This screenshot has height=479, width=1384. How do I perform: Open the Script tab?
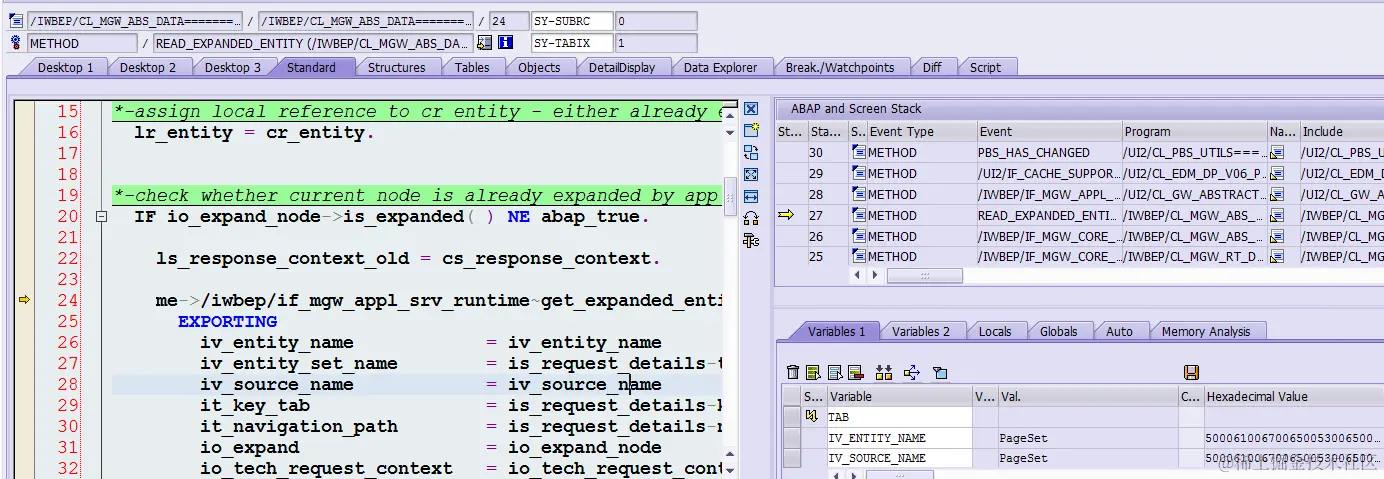tap(985, 67)
